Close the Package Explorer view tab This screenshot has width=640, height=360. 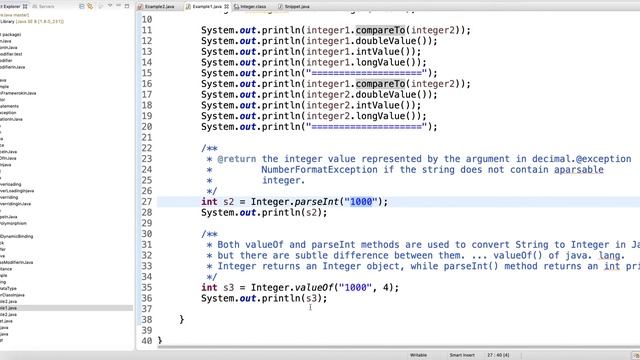coord(25,7)
